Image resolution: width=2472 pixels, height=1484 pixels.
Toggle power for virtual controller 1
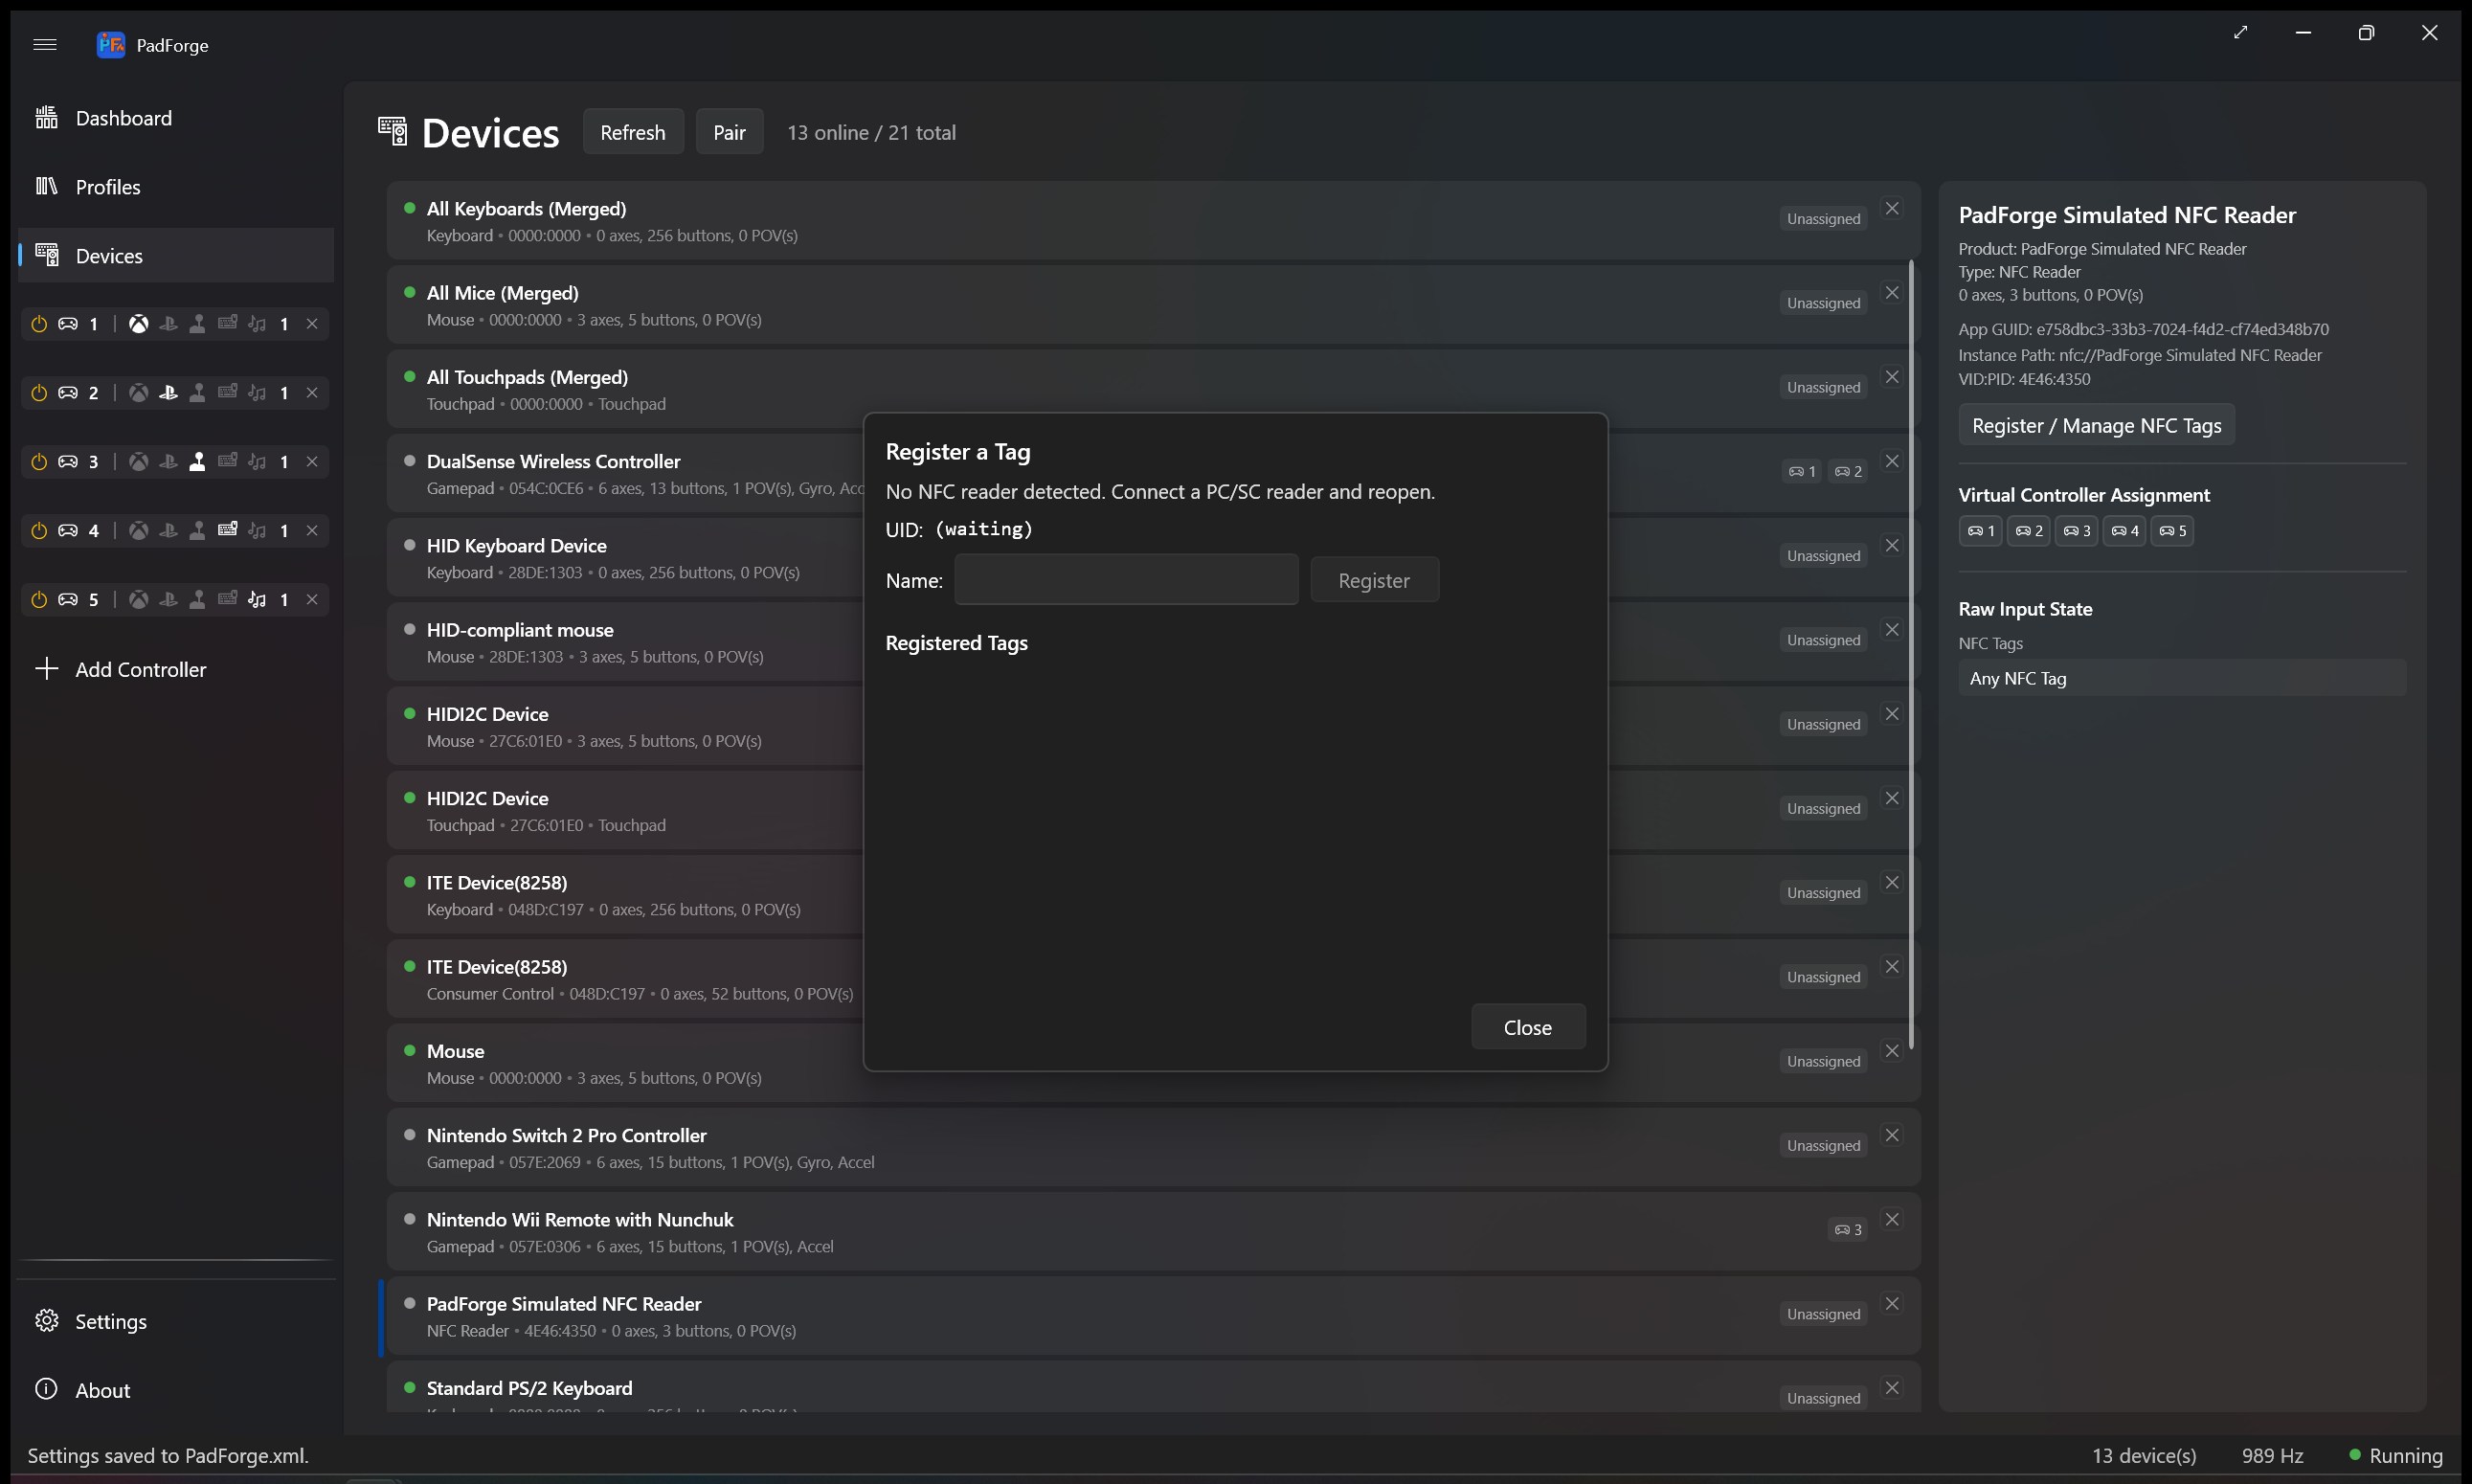click(x=39, y=324)
